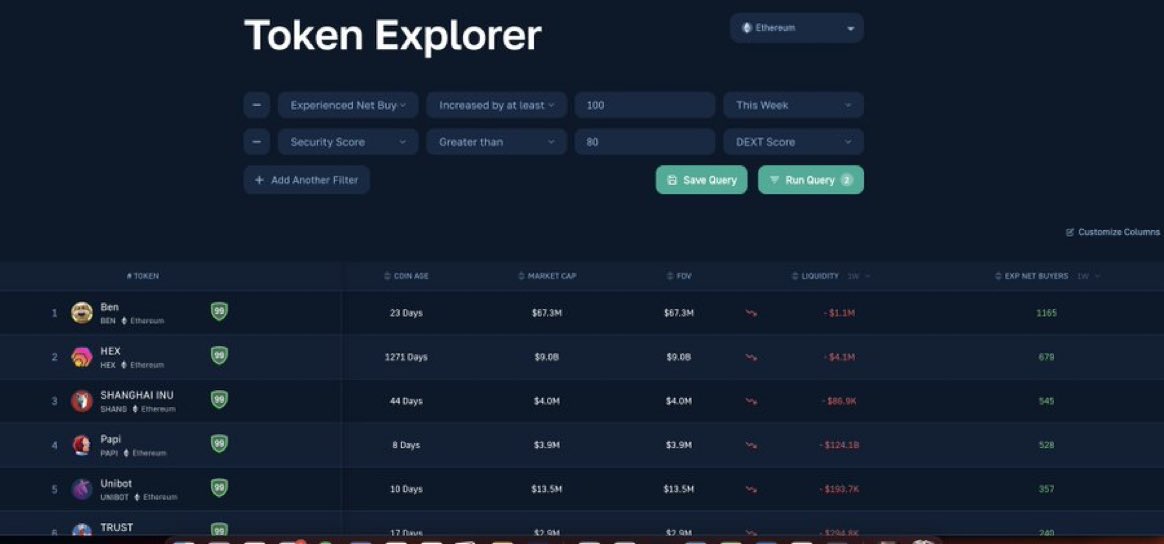Click the $9.0B market cap for HEX
Screen dimensions: 1164x544
pos(546,357)
